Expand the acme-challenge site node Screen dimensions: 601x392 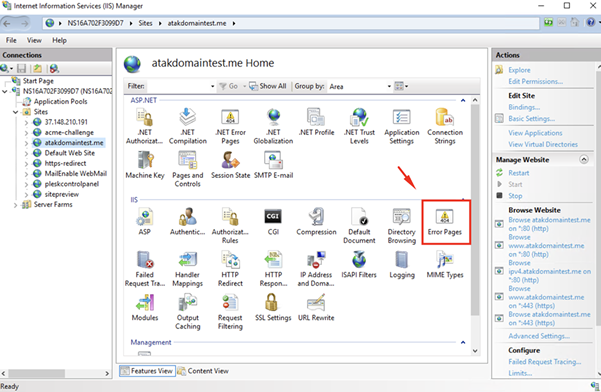26,133
